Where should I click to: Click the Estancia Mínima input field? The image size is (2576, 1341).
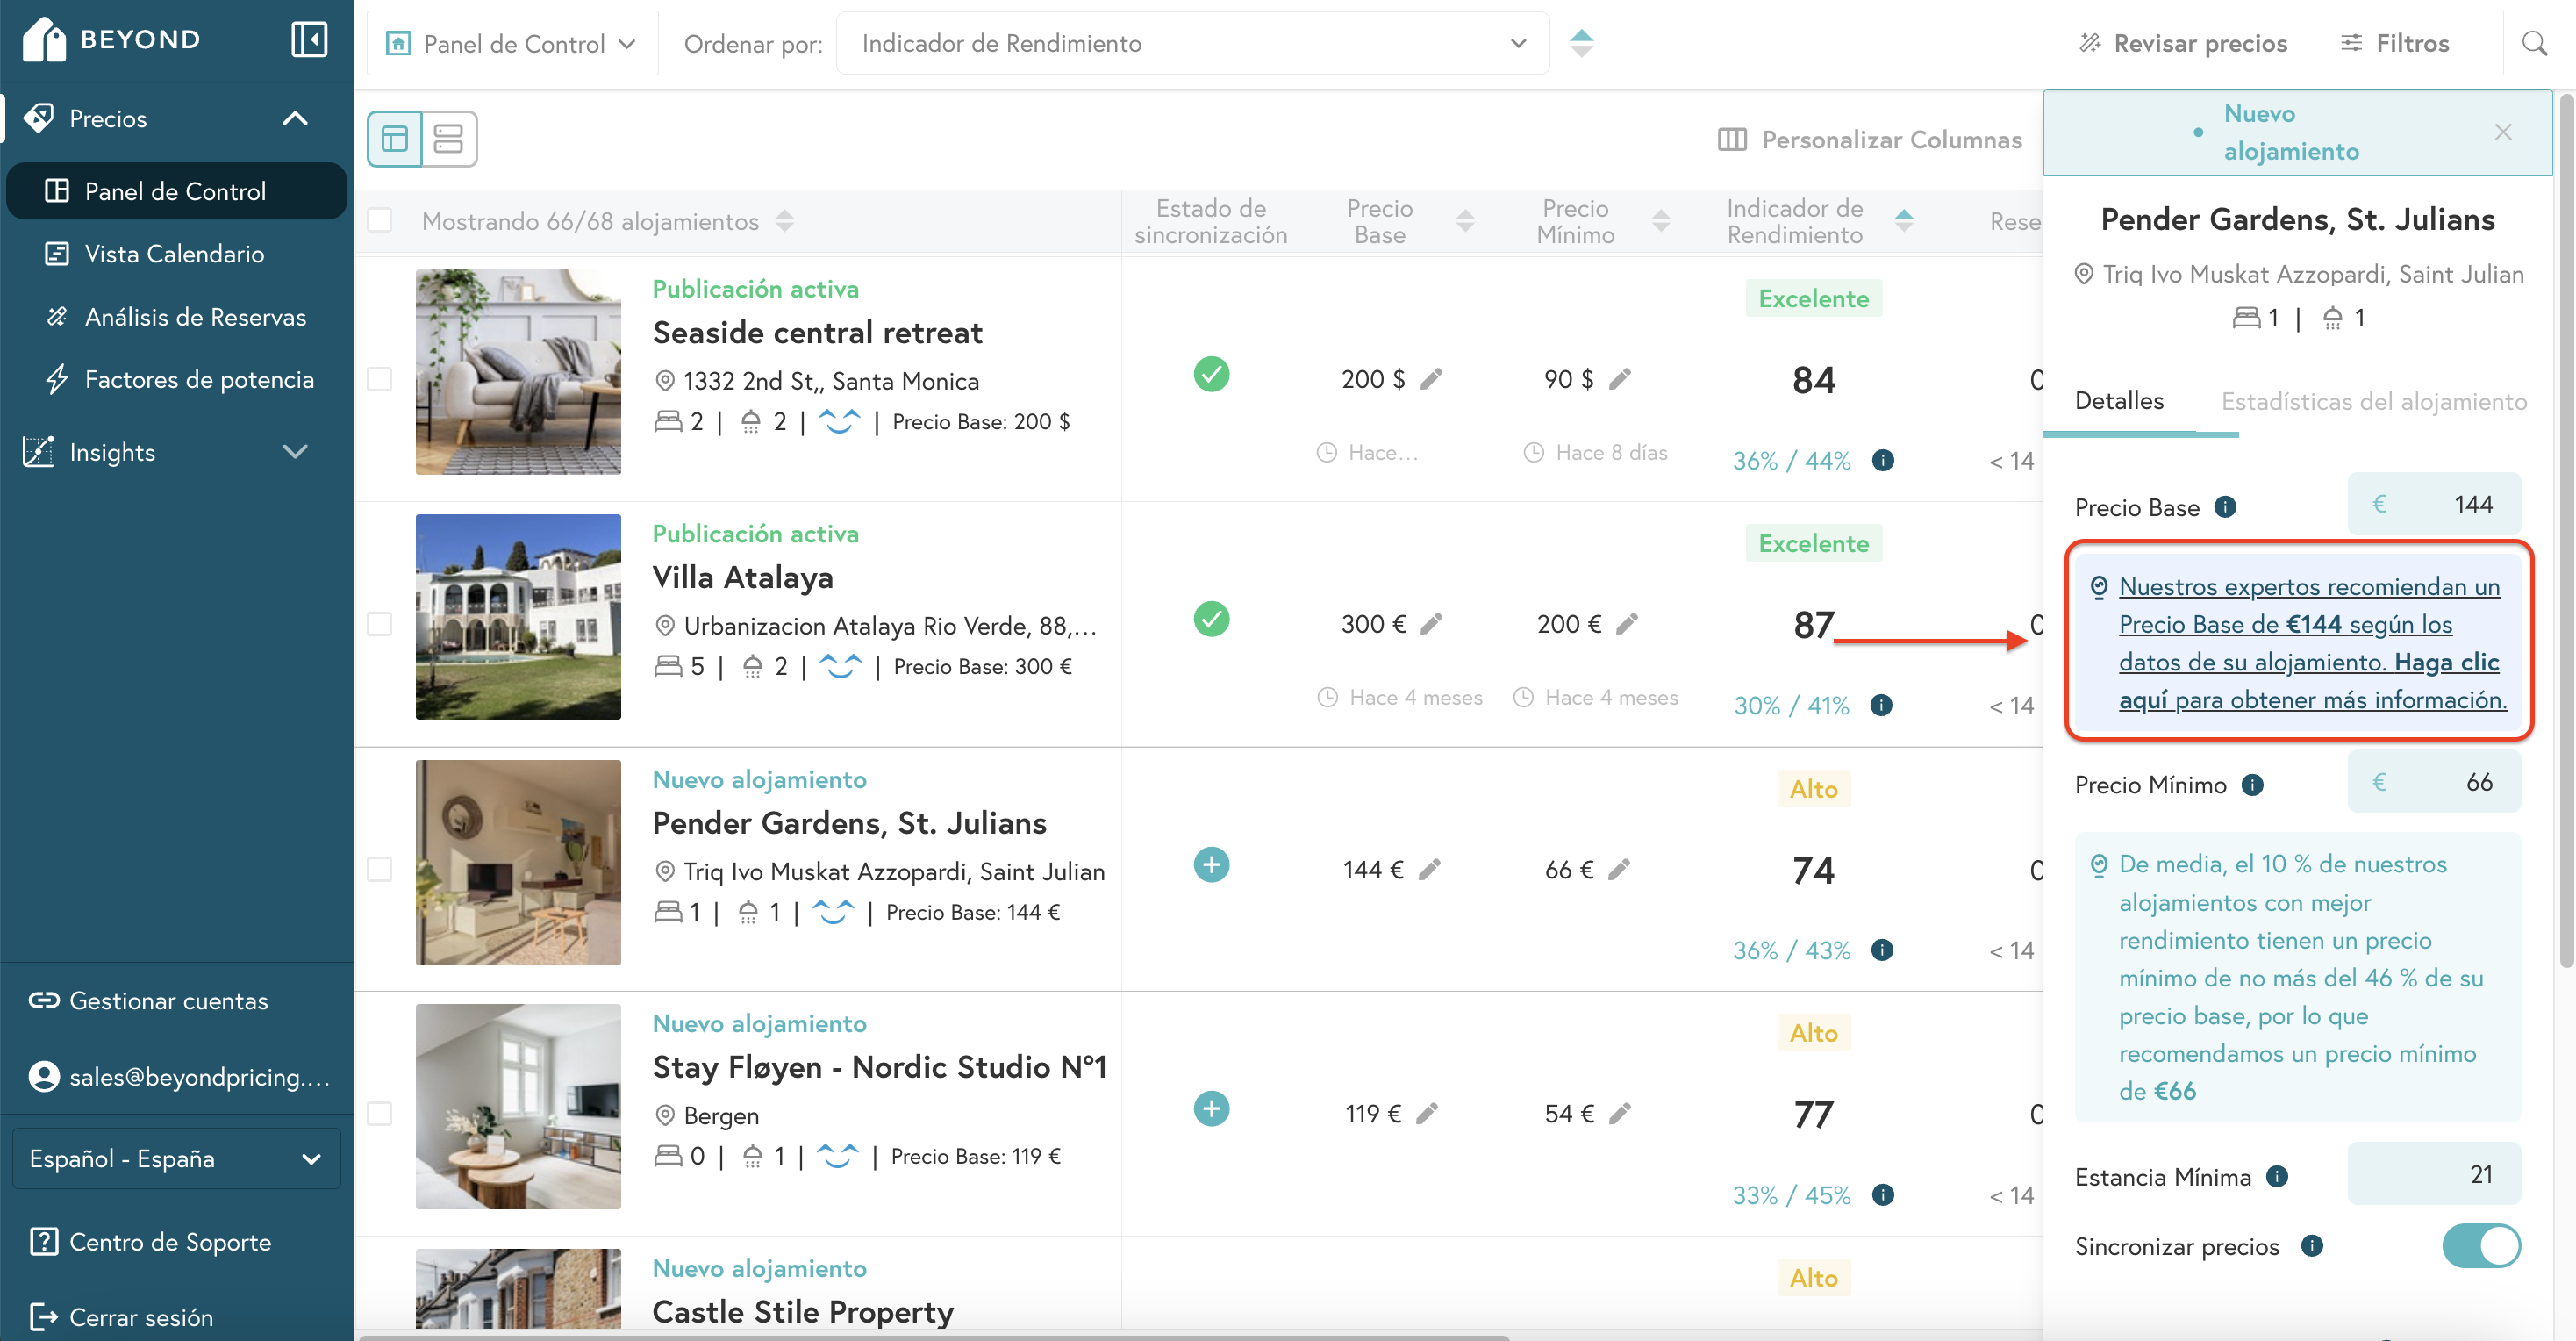pos(2433,1174)
